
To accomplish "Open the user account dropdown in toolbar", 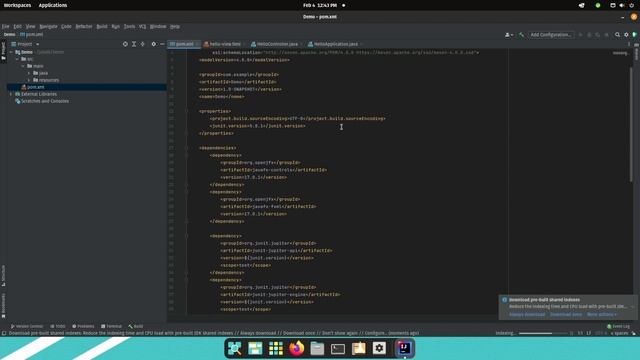I will click(x=509, y=35).
